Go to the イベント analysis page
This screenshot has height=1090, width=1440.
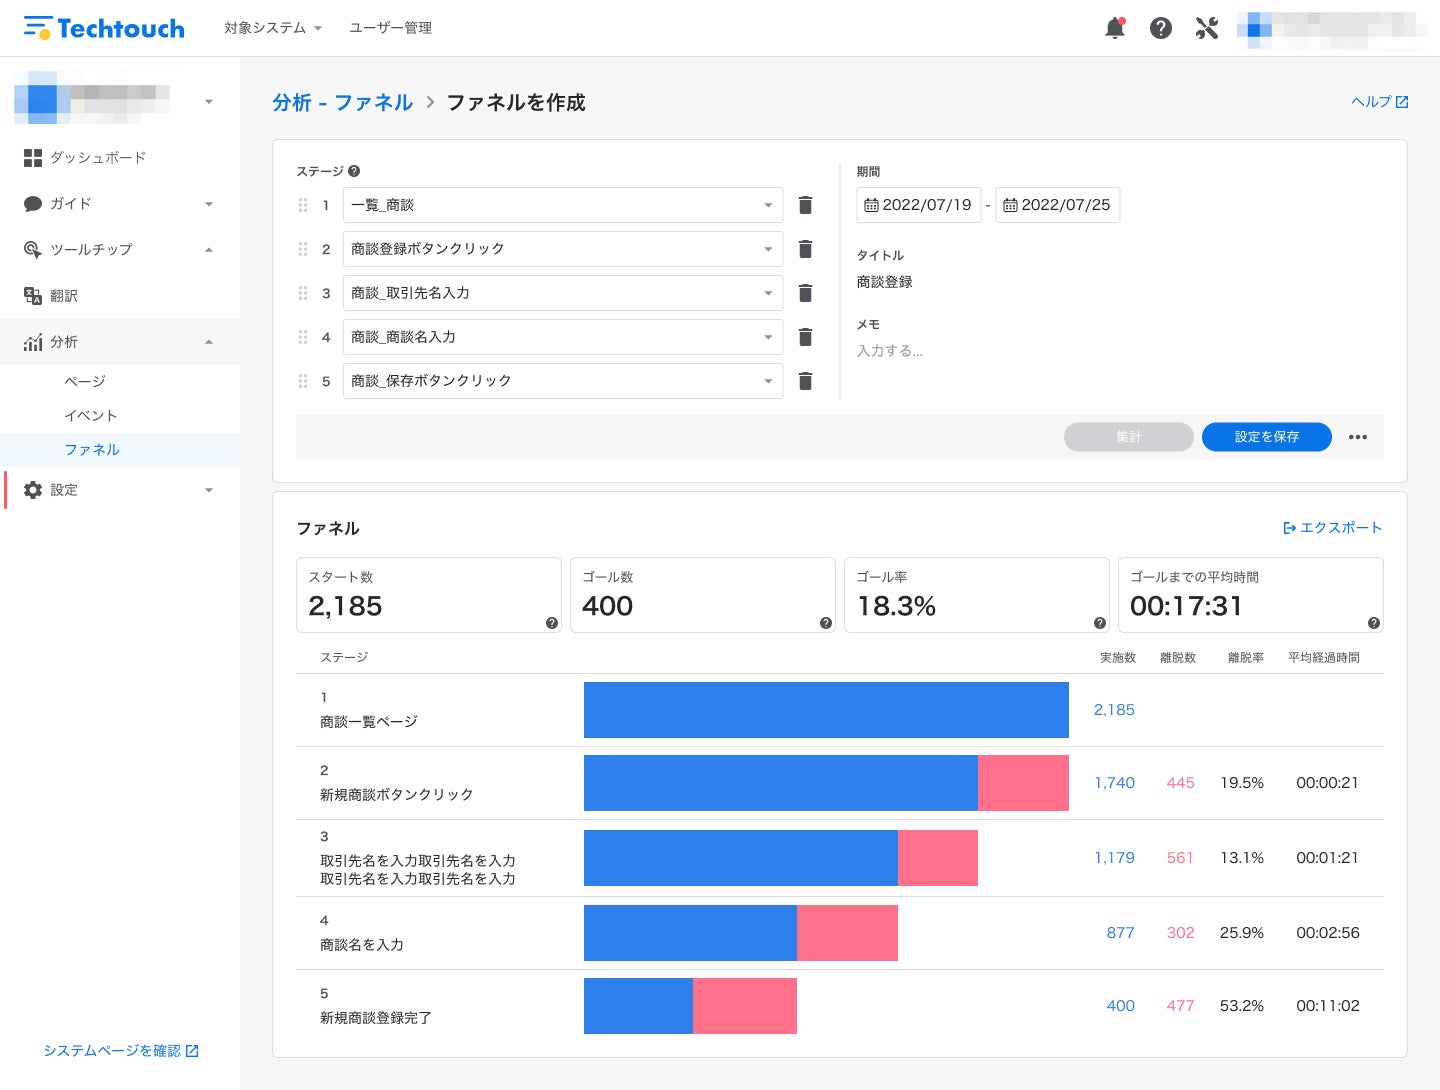91,415
